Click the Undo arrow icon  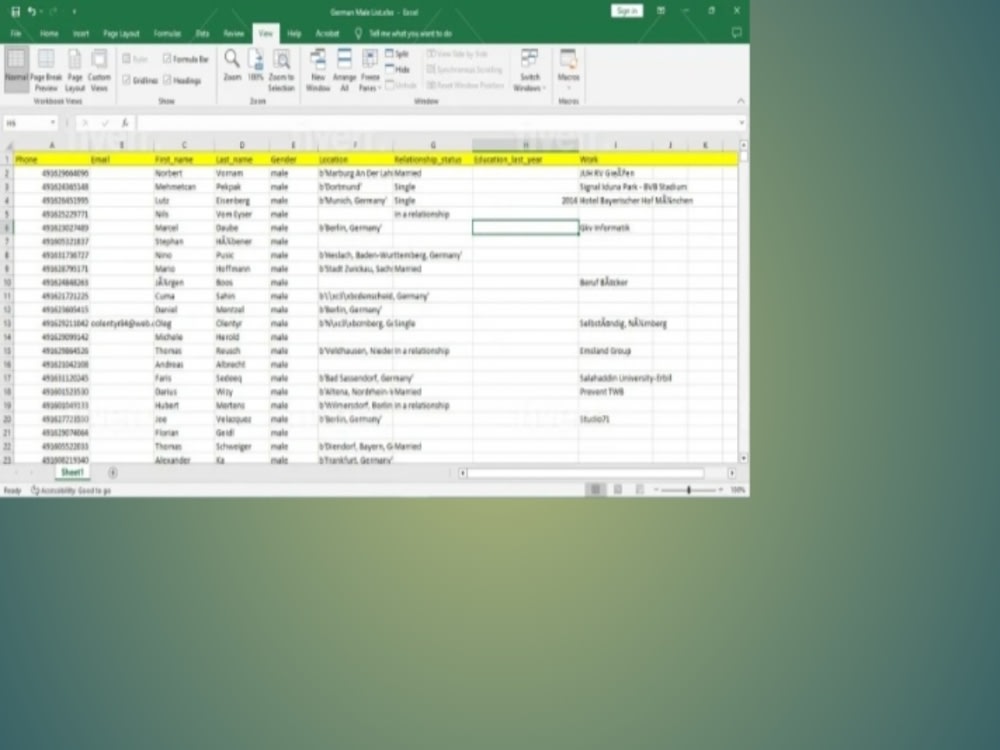point(31,11)
